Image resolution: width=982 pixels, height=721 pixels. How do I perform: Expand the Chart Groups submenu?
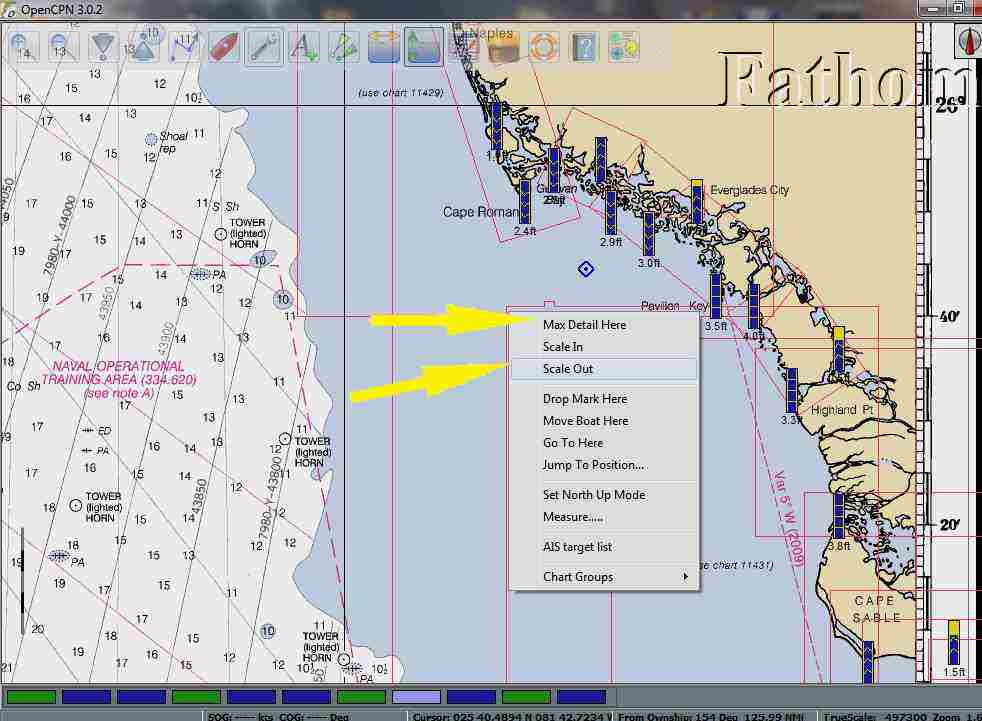click(604, 577)
